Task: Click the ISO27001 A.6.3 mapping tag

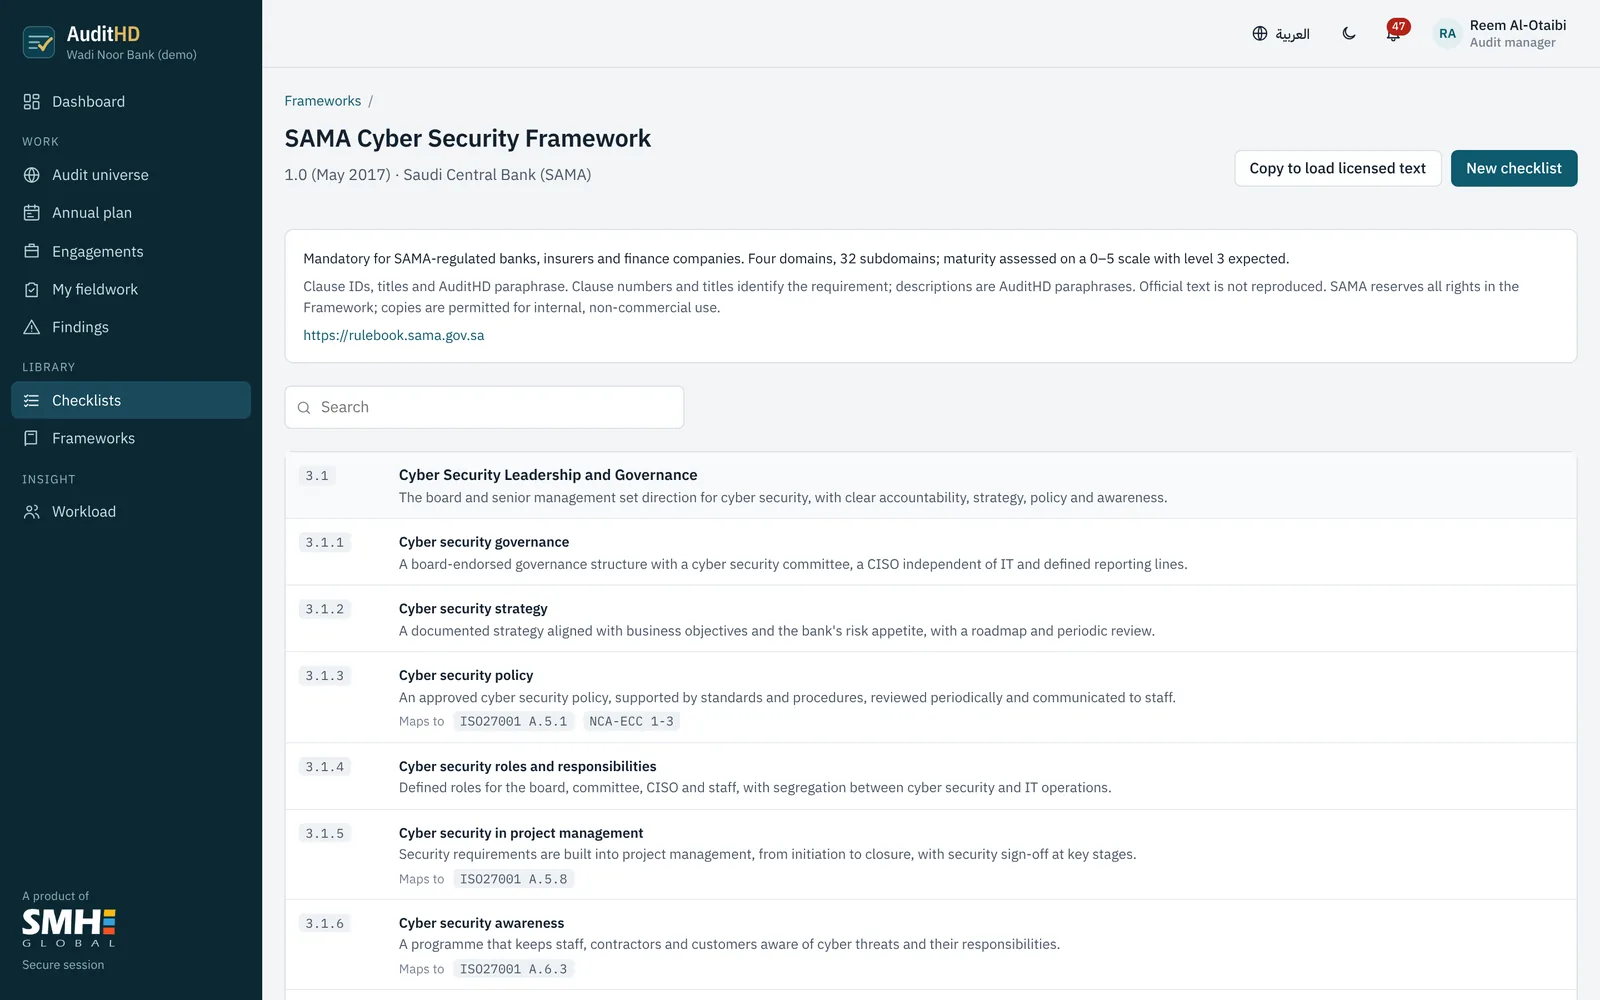Action: [x=513, y=969]
